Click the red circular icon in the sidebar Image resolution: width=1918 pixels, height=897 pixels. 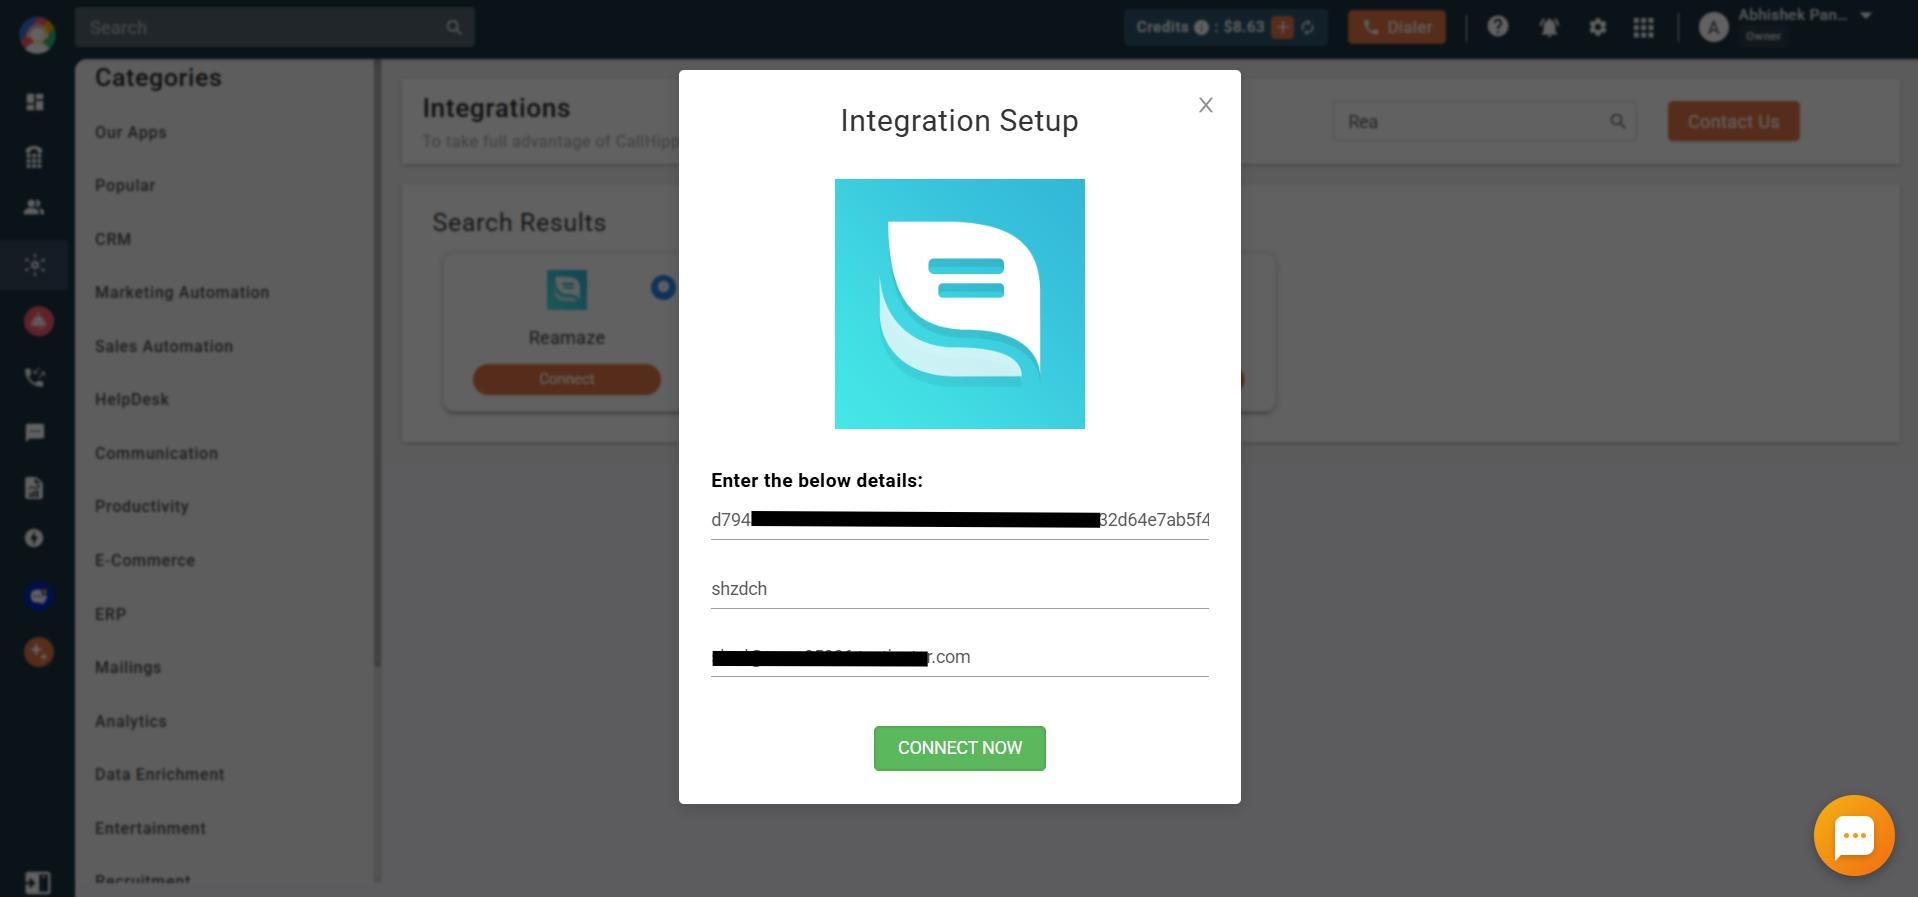38,321
